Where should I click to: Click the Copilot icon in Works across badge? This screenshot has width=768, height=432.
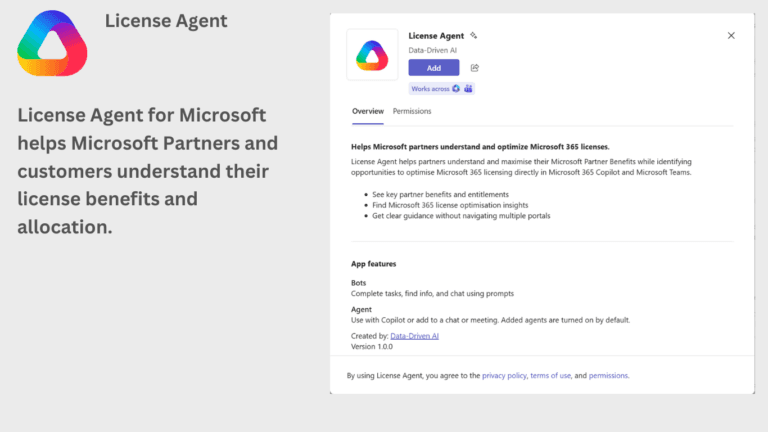point(456,88)
